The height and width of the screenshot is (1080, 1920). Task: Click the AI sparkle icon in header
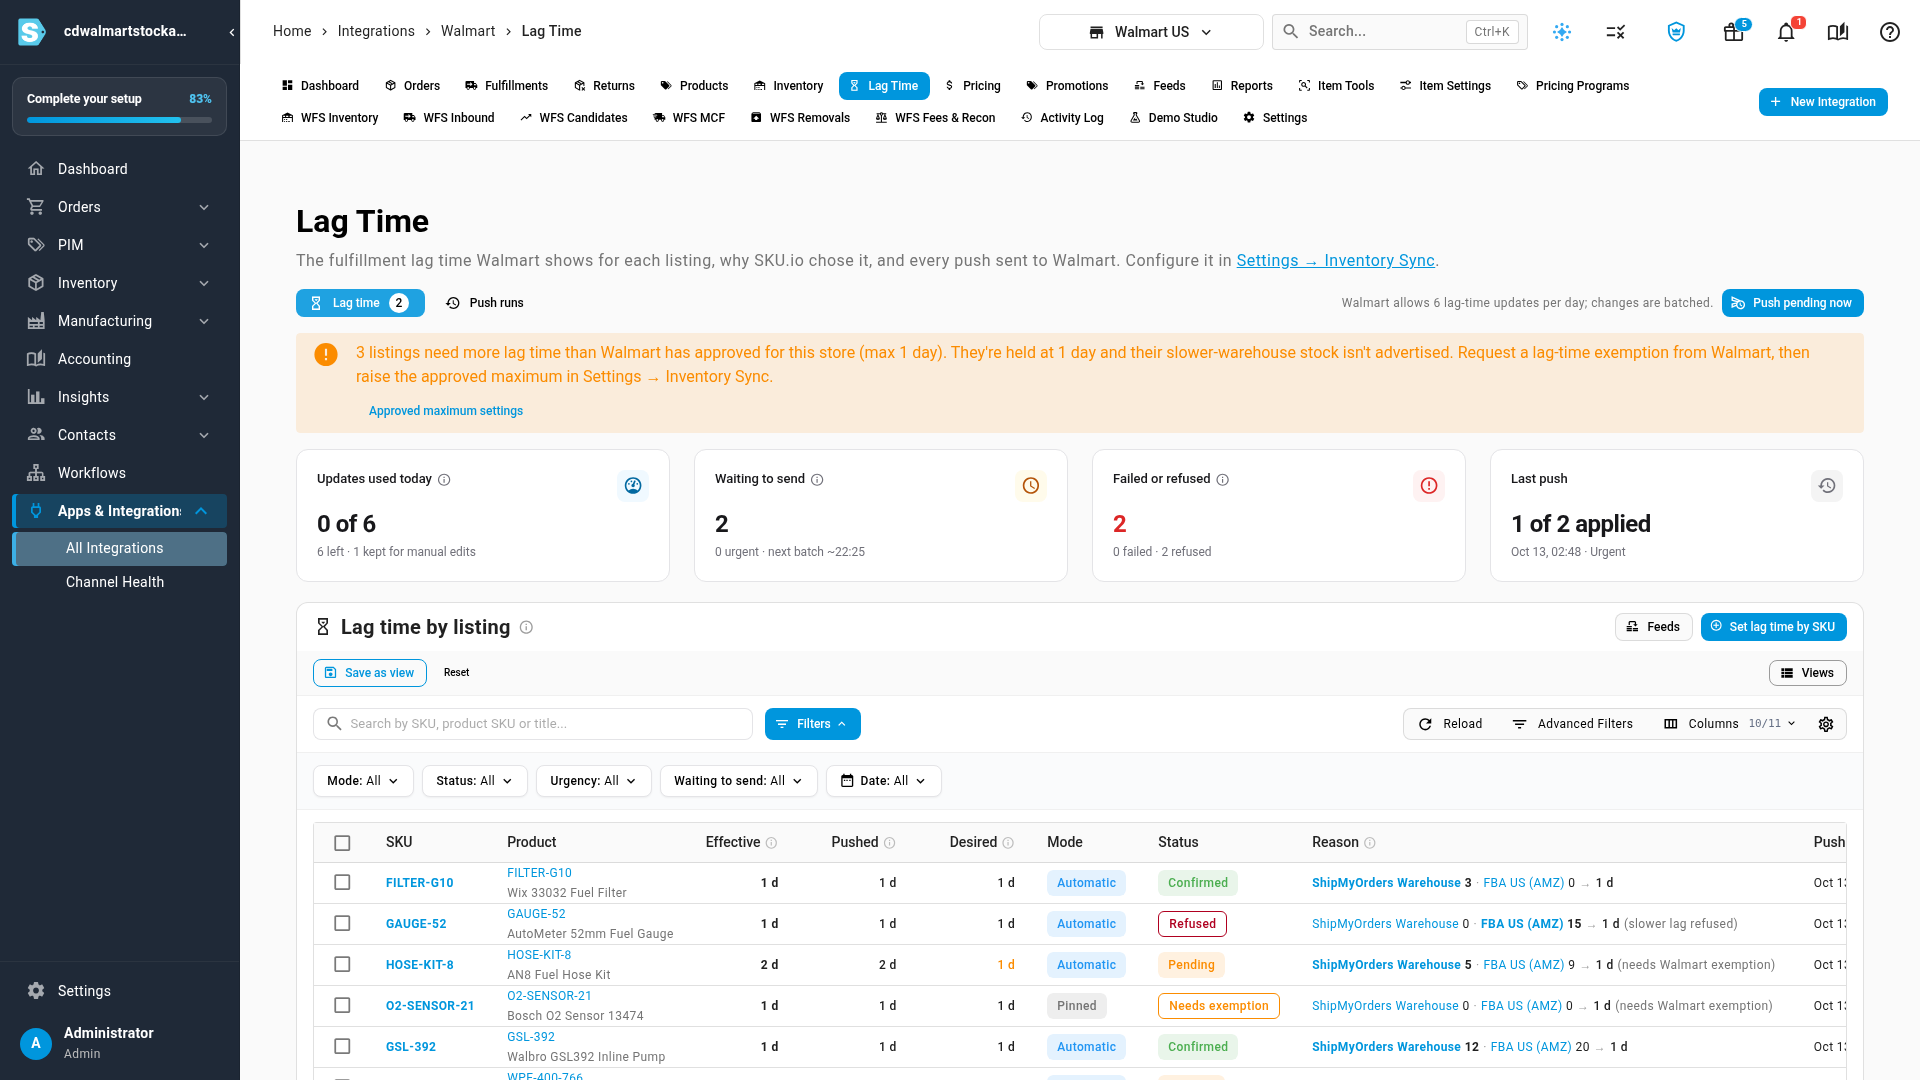1561,32
